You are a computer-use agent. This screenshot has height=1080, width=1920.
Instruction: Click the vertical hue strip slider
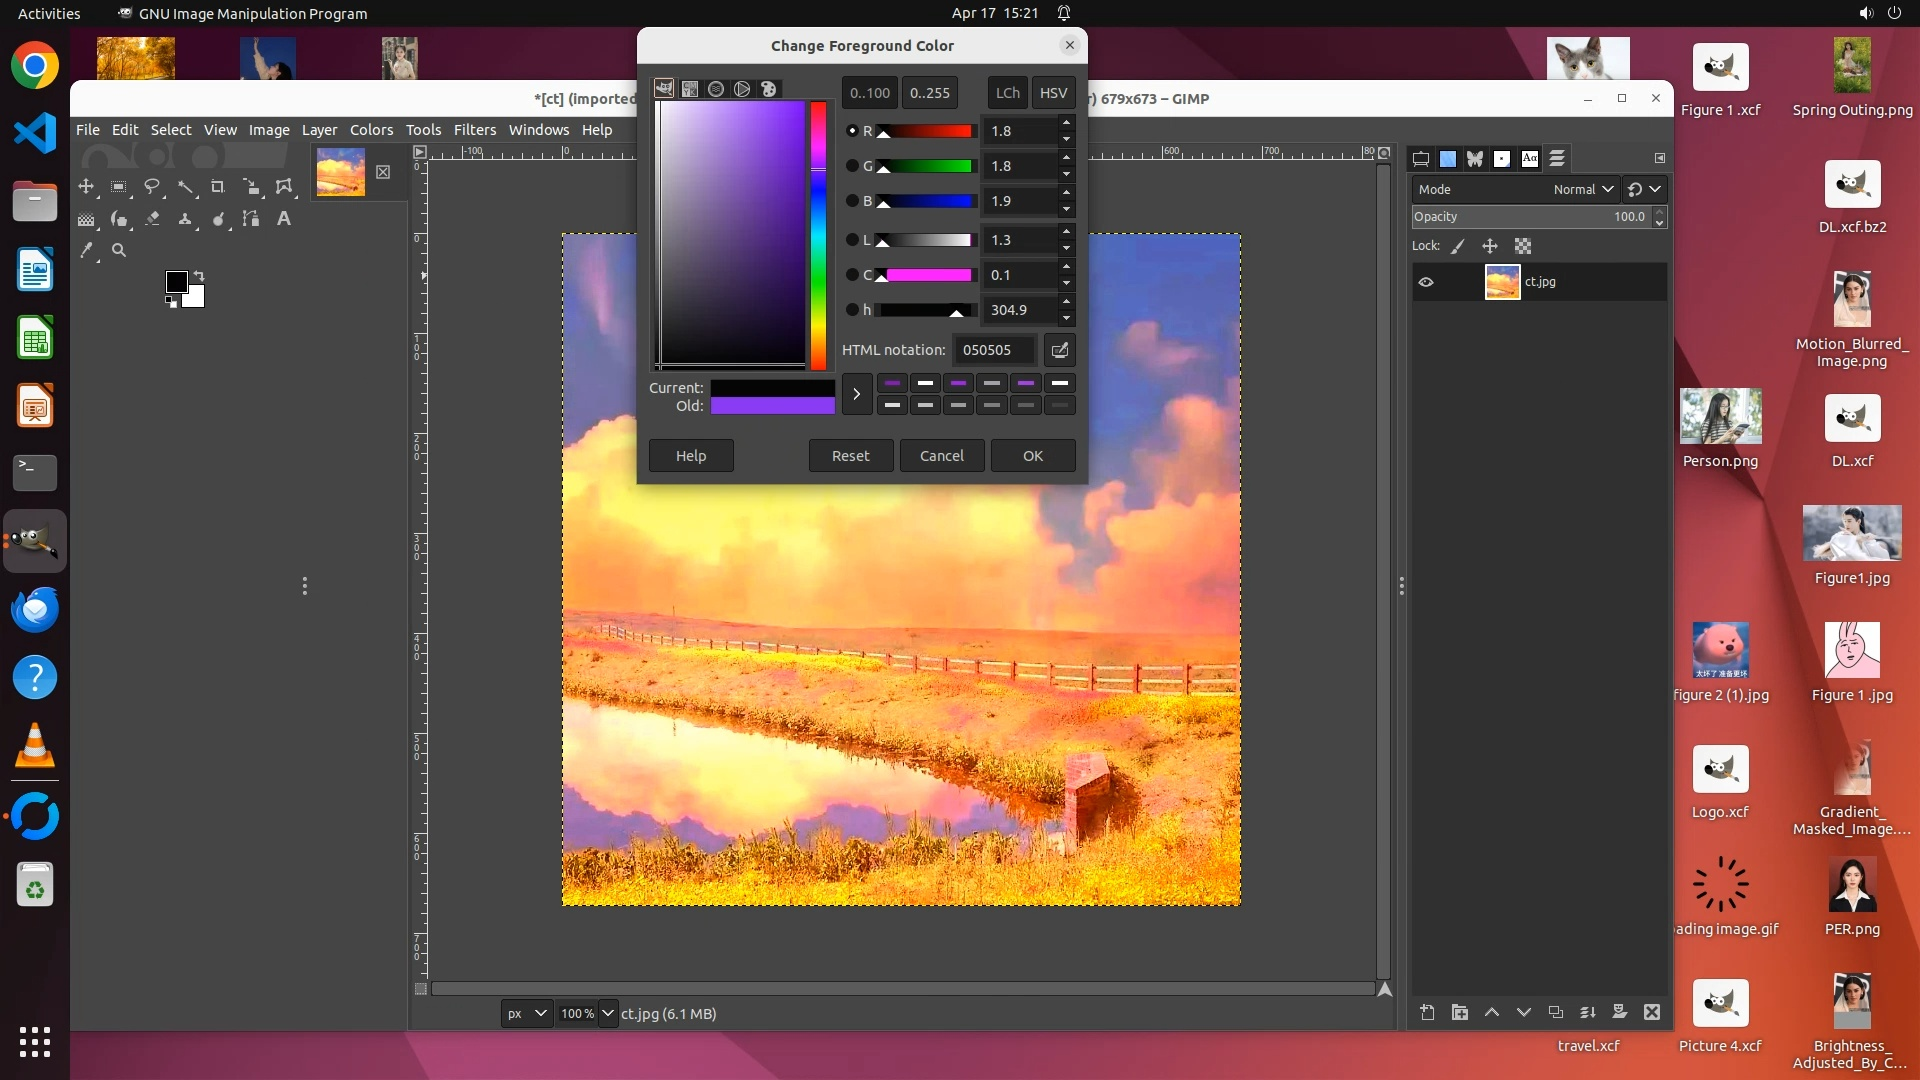[x=818, y=235]
